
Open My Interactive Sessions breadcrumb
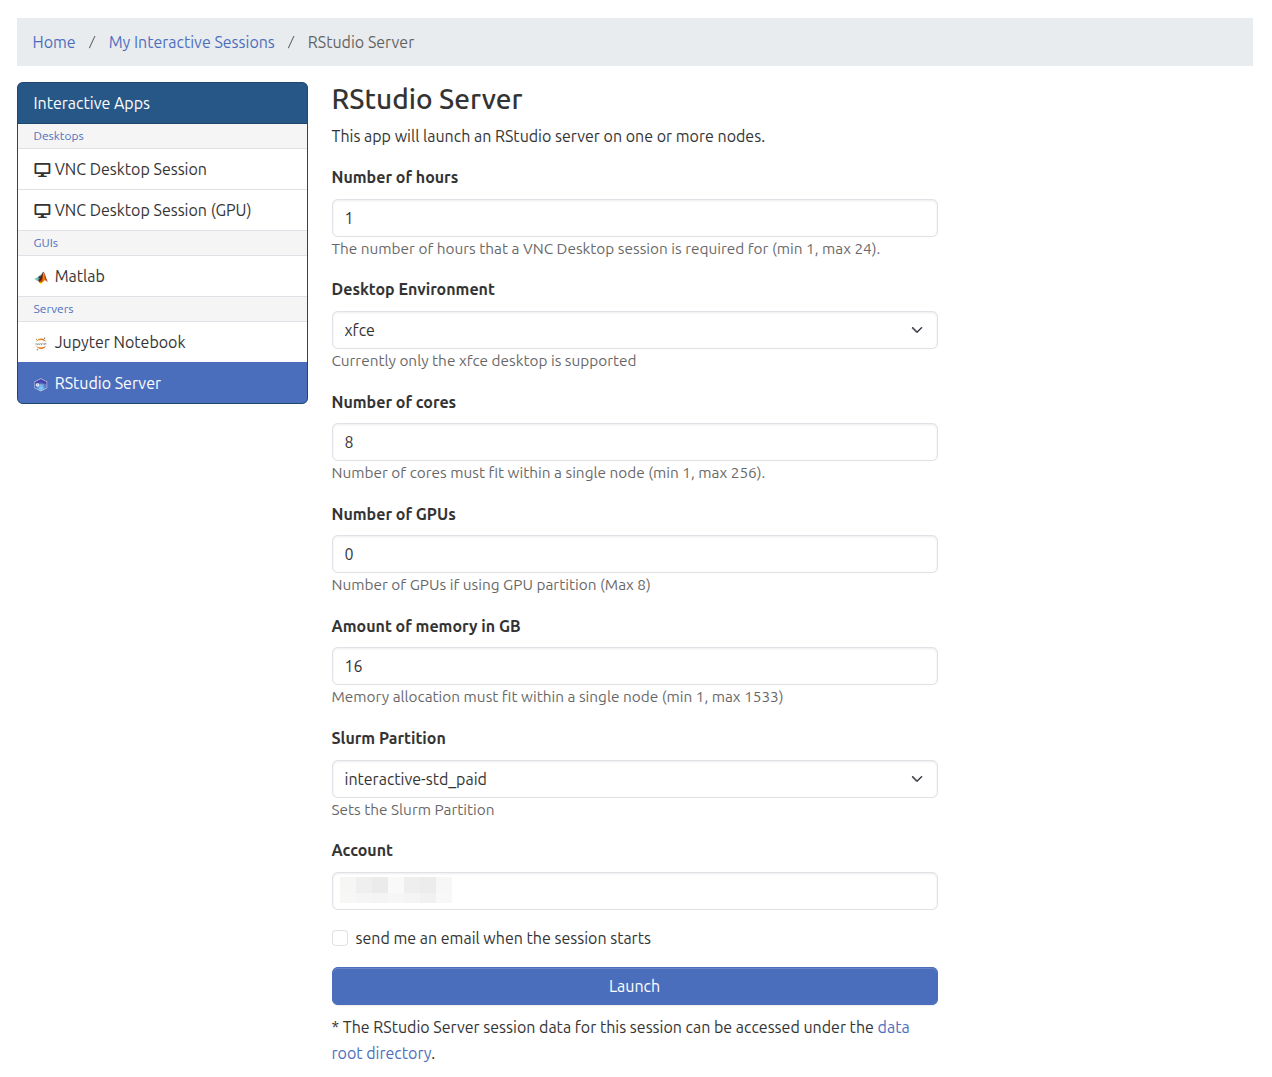192,42
